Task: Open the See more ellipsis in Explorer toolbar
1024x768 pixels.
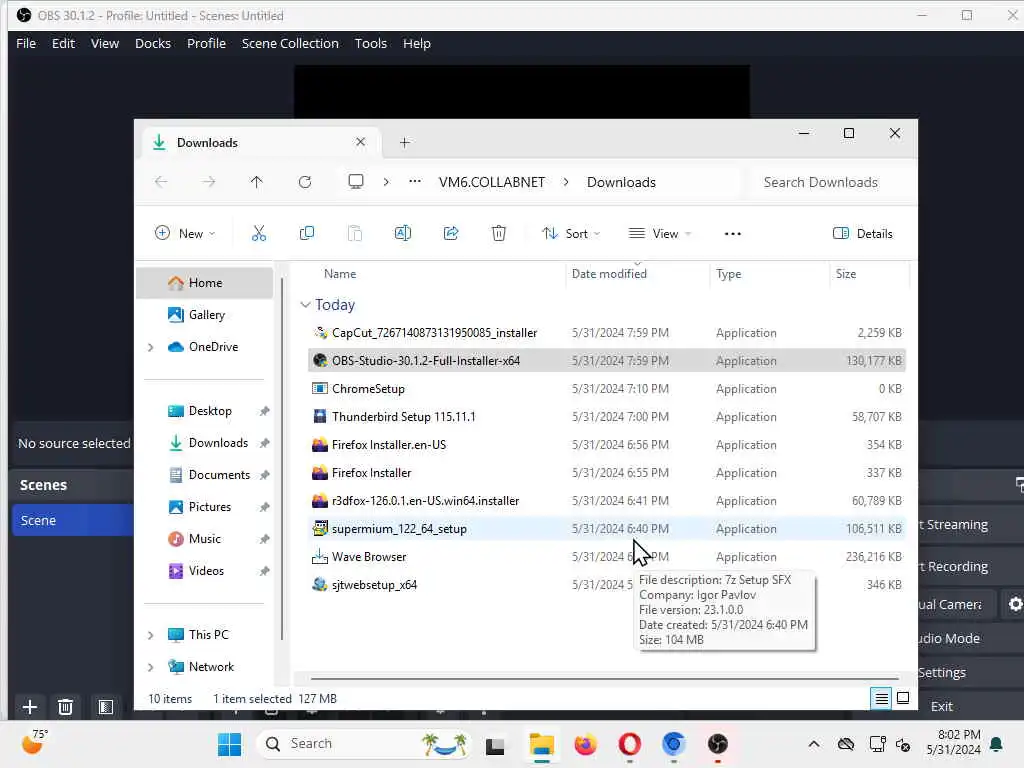Action: (733, 234)
